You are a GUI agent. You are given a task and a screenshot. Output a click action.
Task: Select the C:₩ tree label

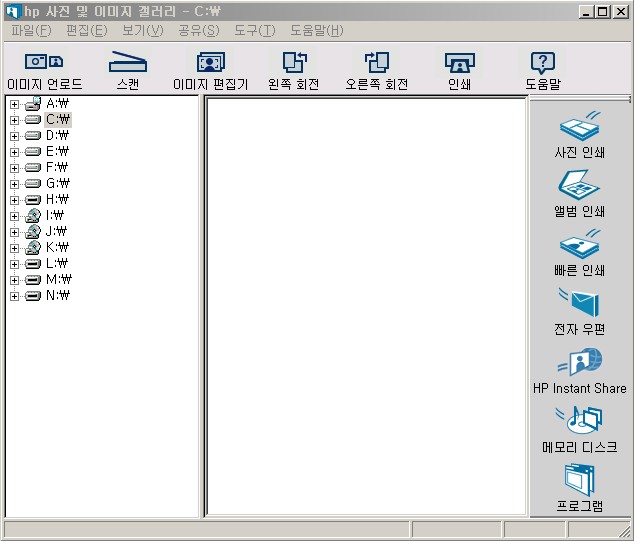58,120
